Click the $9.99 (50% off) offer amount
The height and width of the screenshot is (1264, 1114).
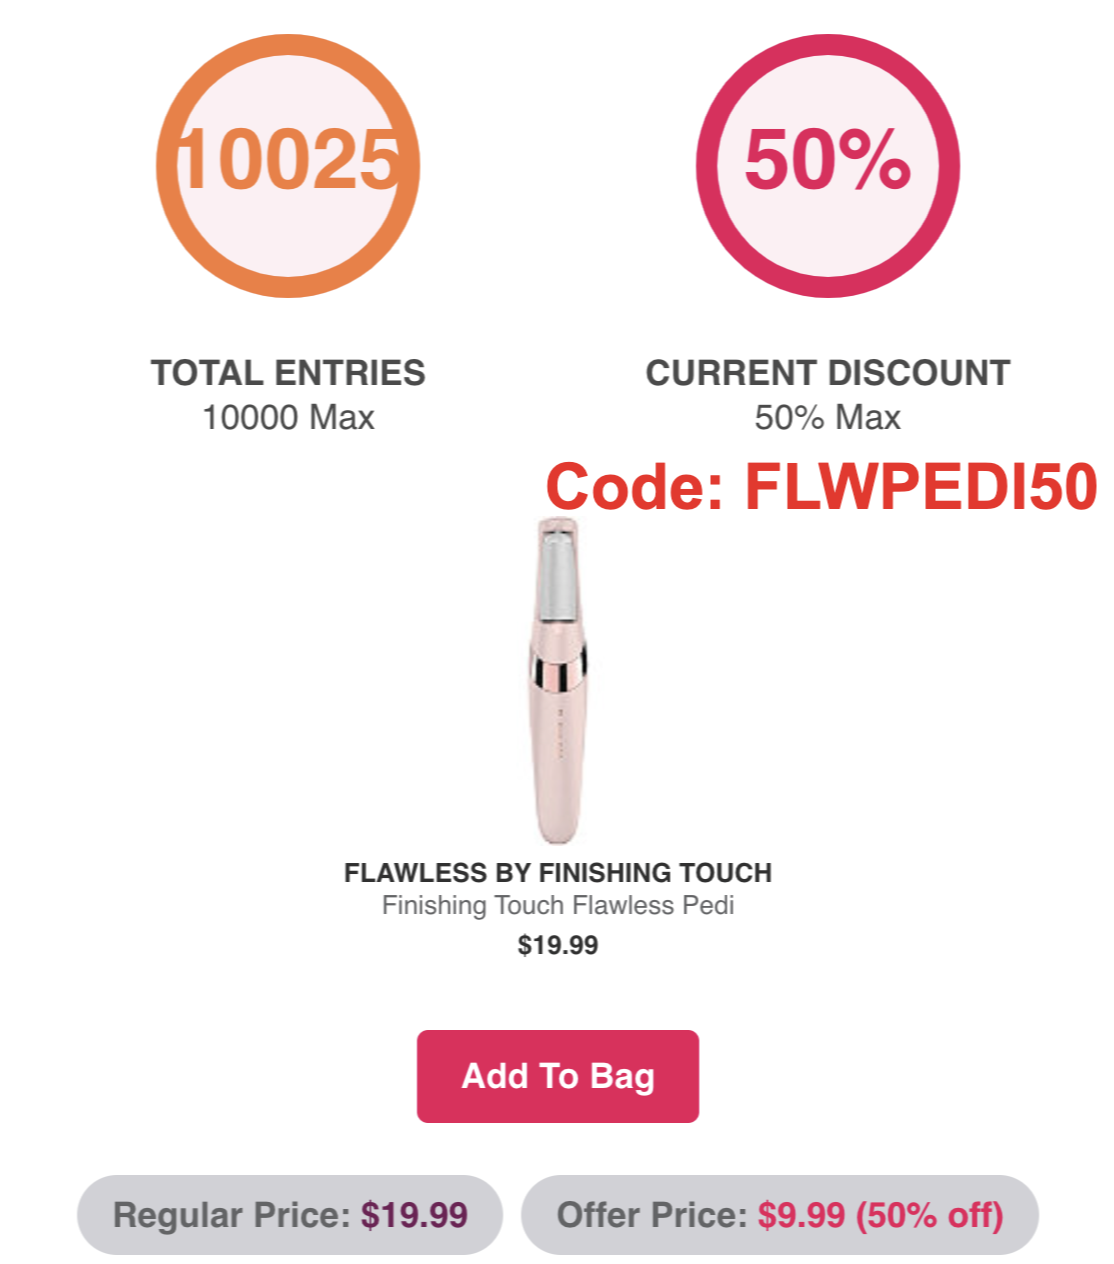880,1215
